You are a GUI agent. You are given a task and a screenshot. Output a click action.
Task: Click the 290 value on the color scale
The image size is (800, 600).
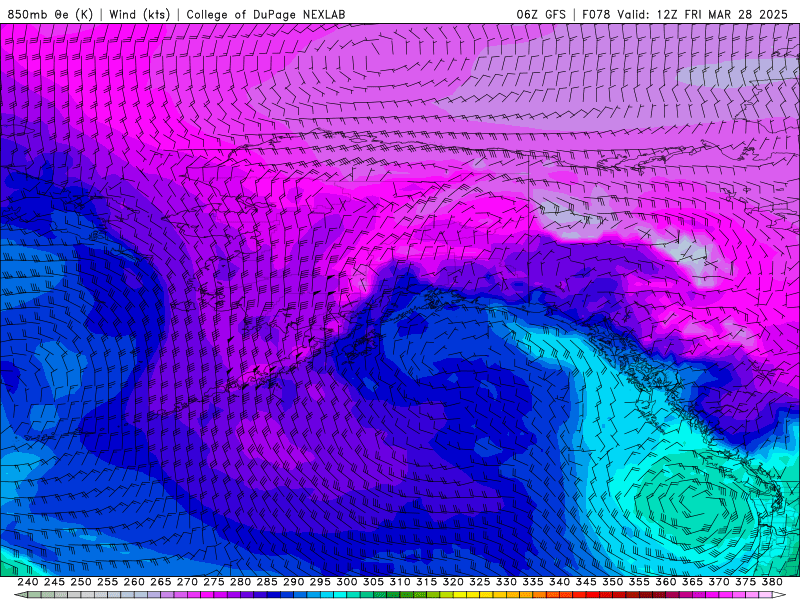tap(293, 582)
